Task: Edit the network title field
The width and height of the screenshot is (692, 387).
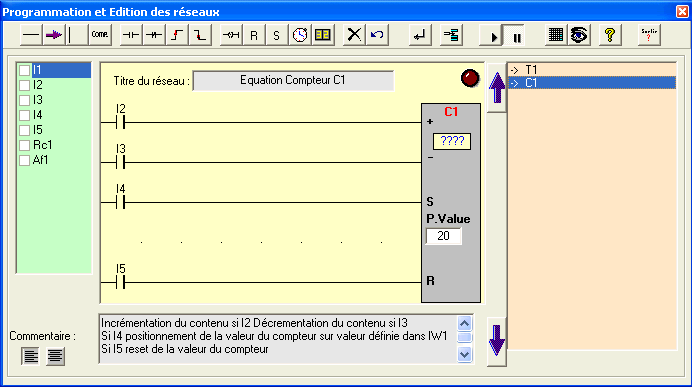Action: tap(293, 81)
